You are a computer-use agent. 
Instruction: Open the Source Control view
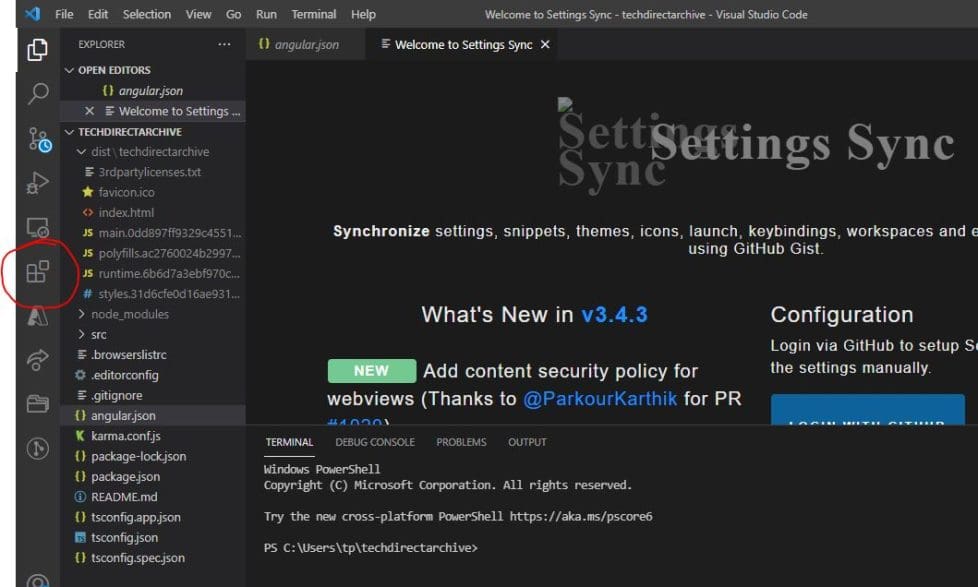(39, 139)
